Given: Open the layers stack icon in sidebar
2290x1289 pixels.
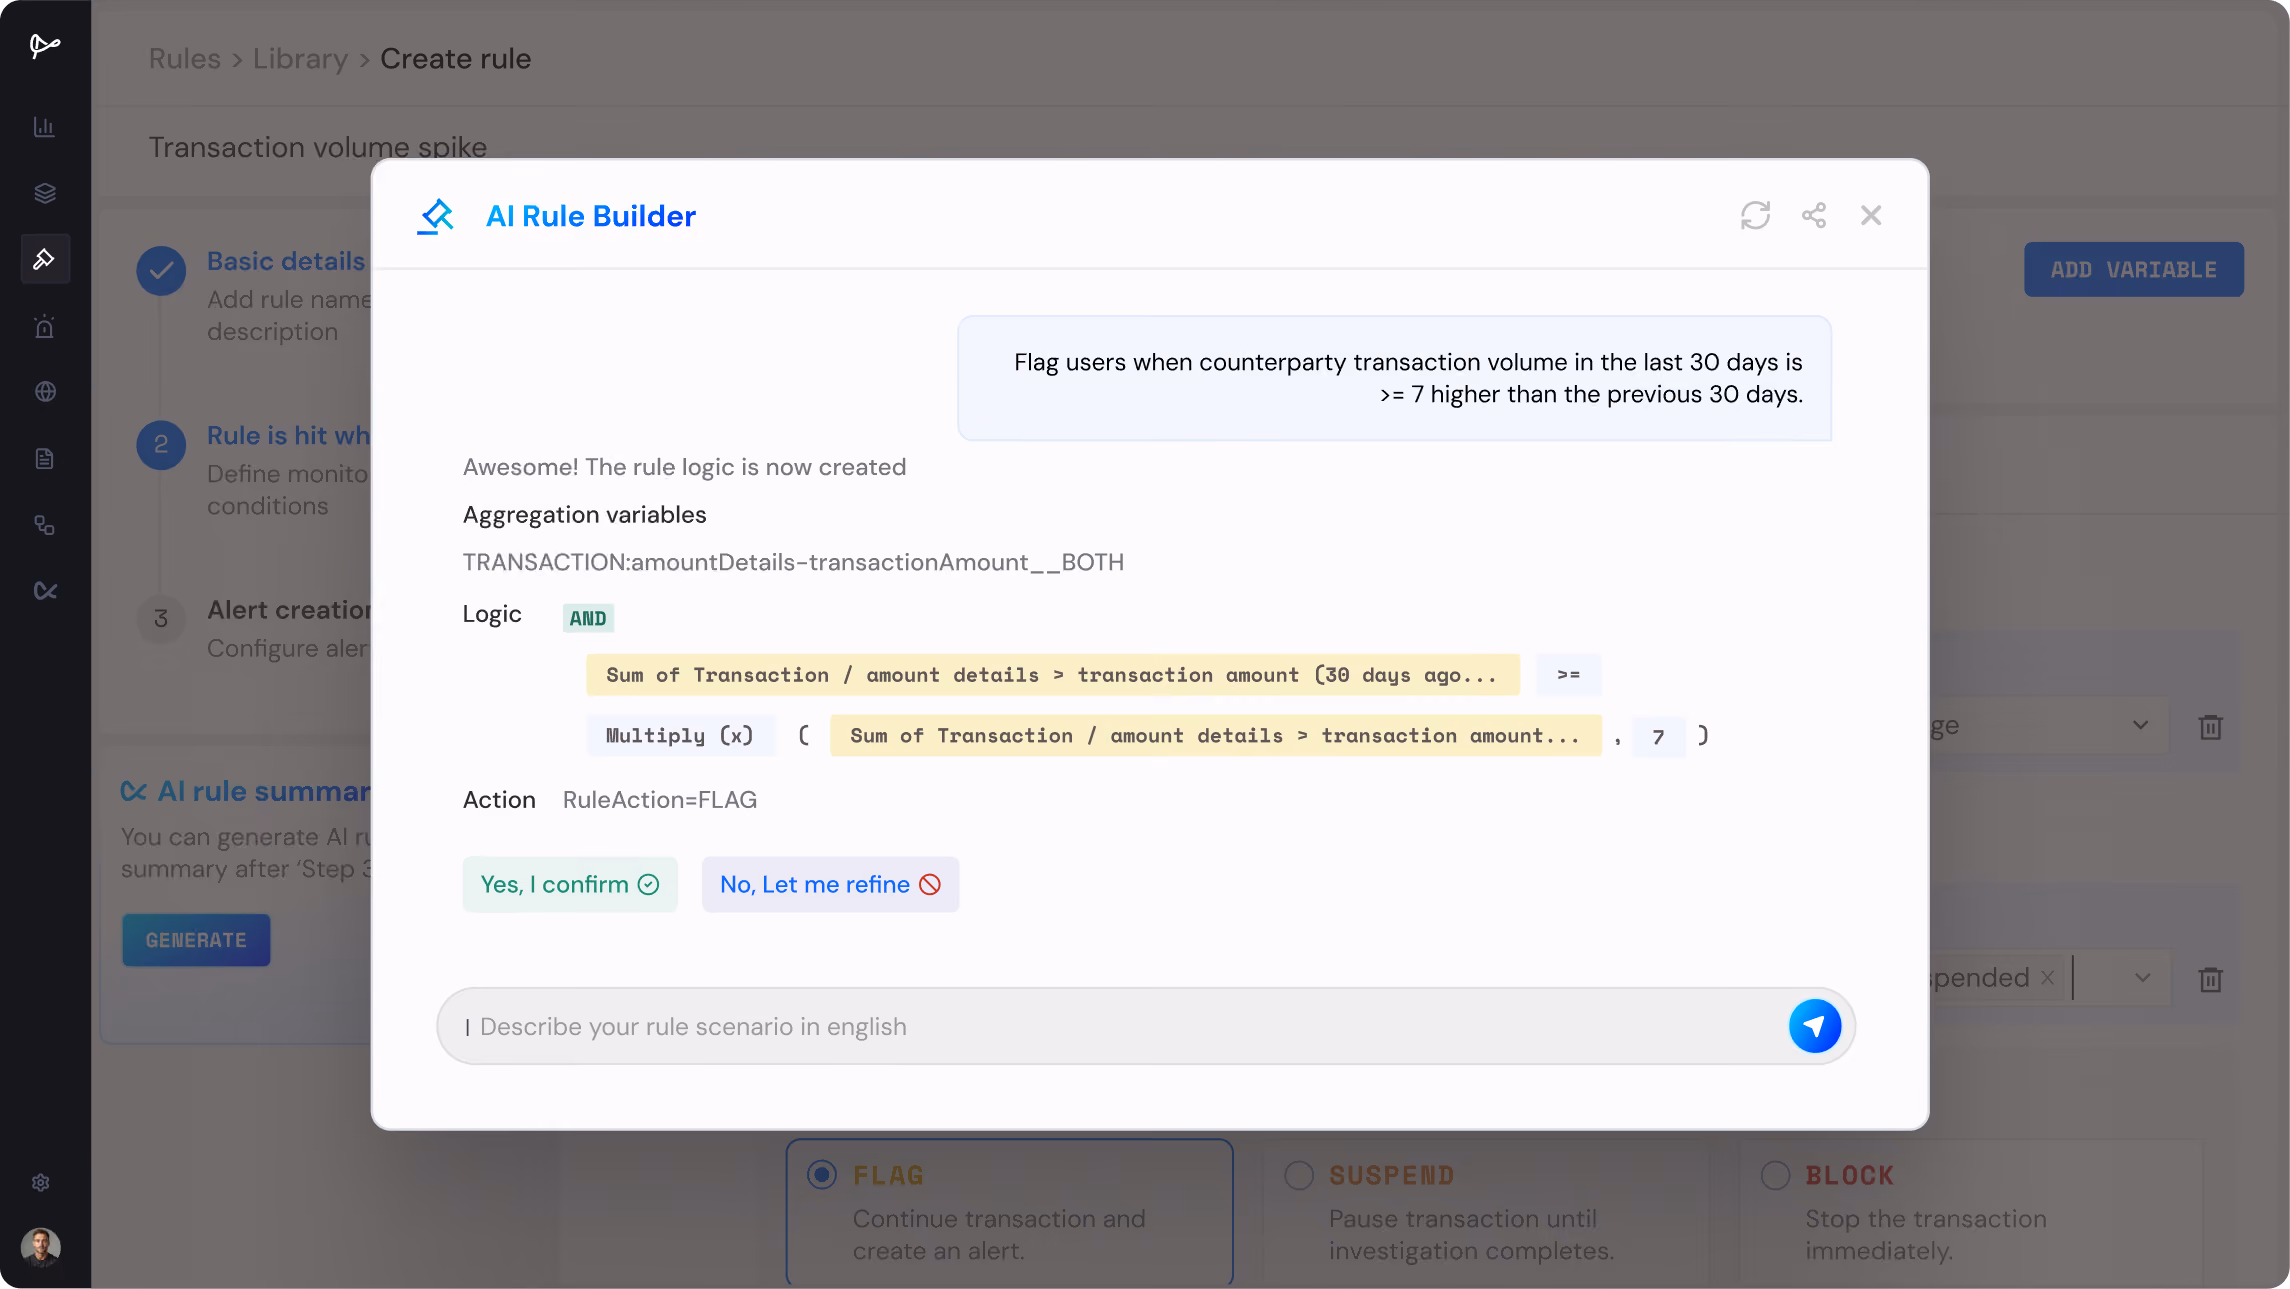Looking at the screenshot, I should pyautogui.click(x=44, y=193).
